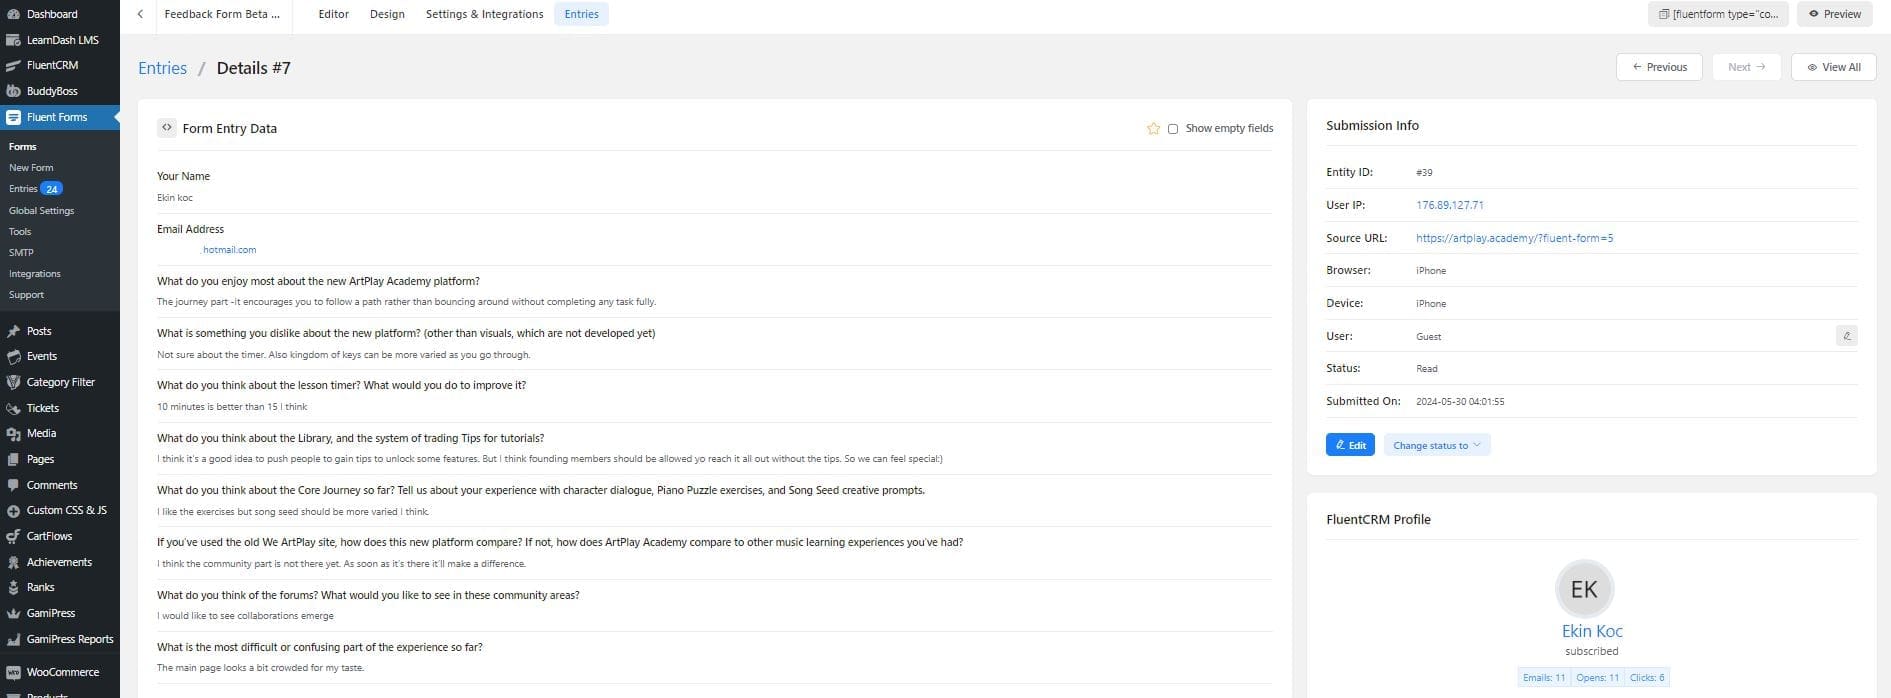Click the View All button
The height and width of the screenshot is (698, 1891).
point(1833,67)
